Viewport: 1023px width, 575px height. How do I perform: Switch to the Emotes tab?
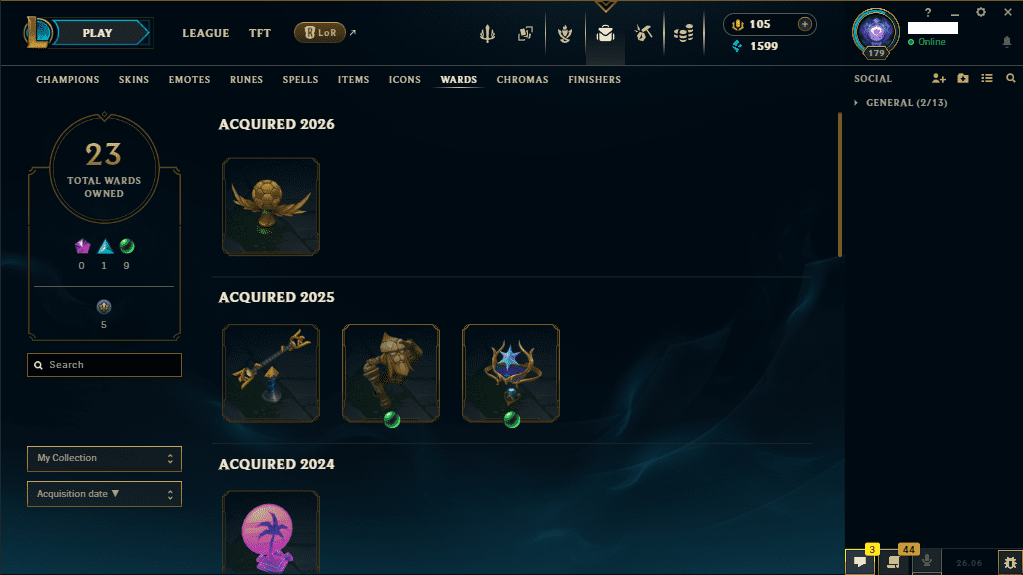coord(189,80)
